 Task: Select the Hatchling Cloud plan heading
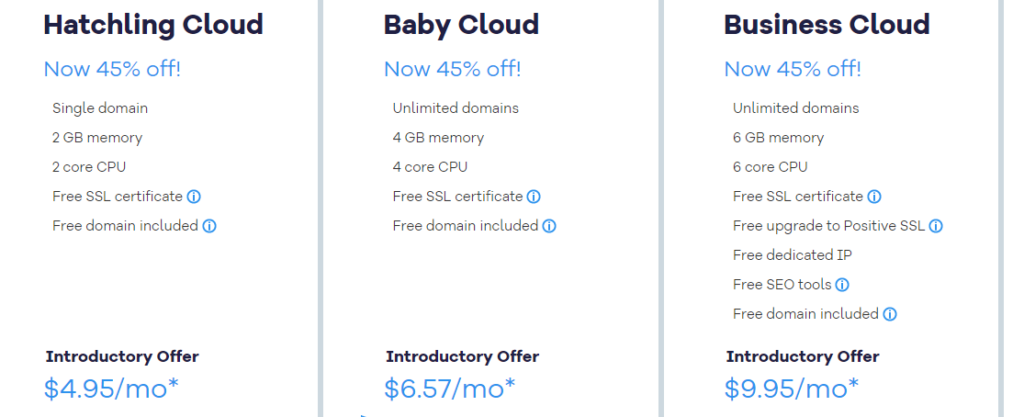click(153, 25)
